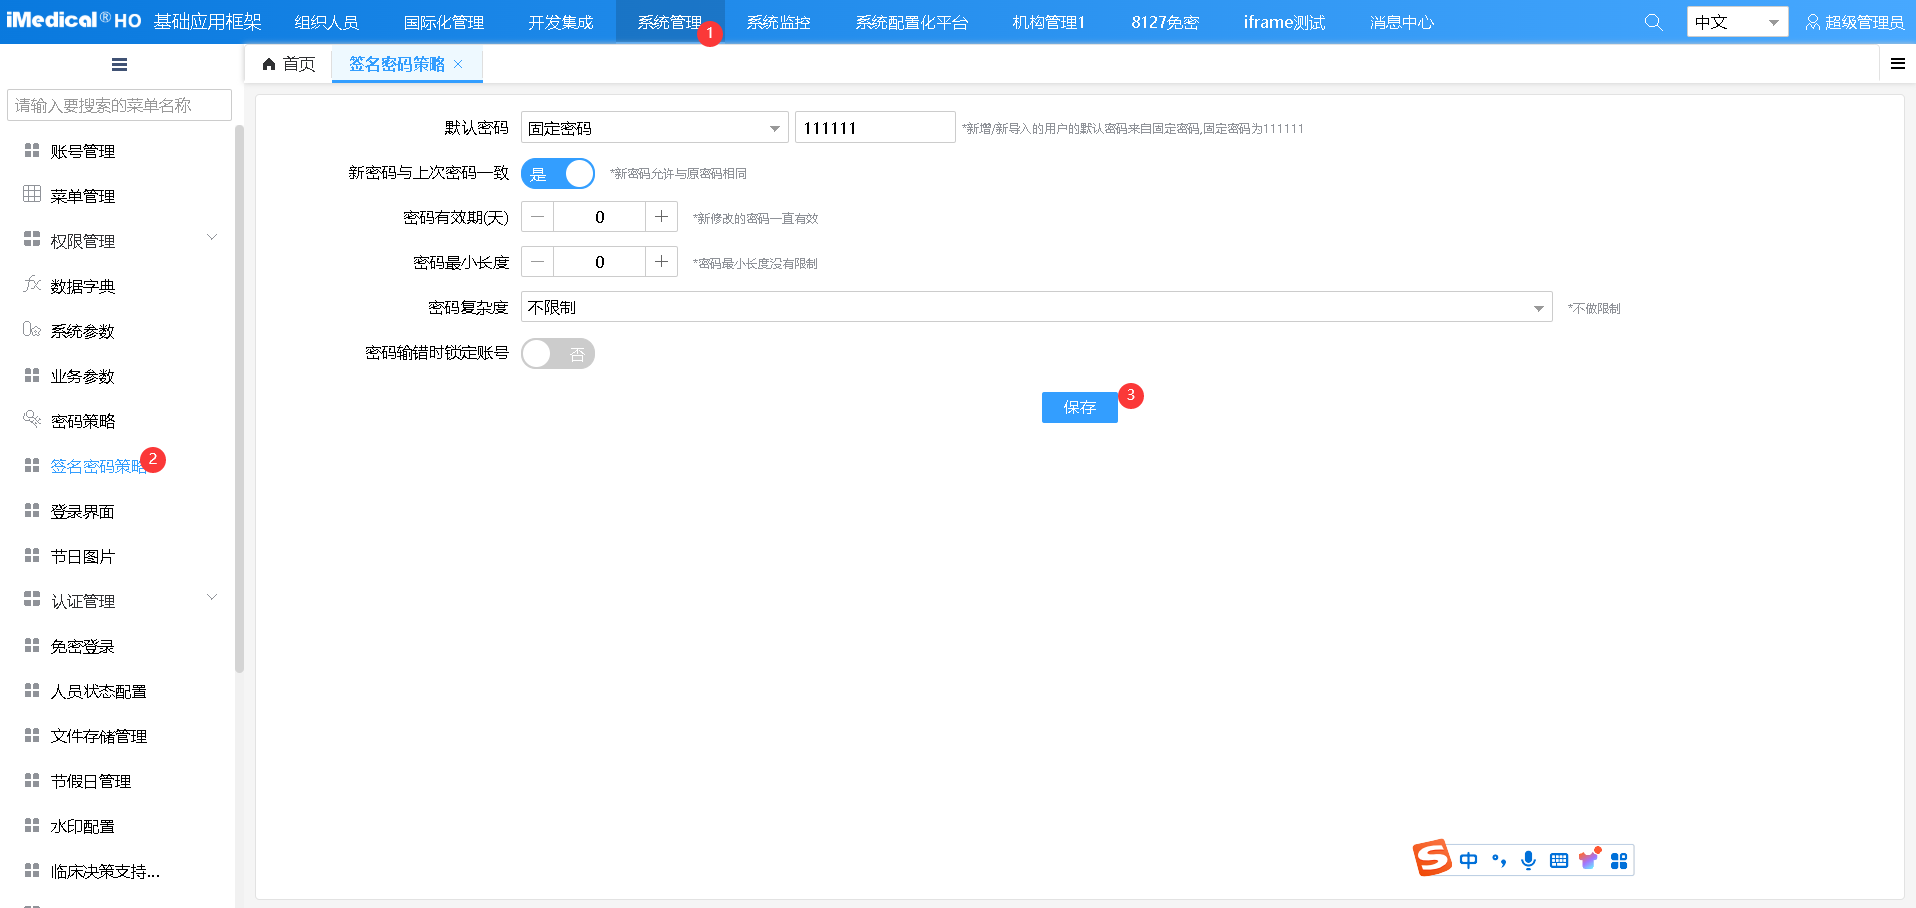The height and width of the screenshot is (908, 1916).
Task: Open the tab list menu icon at right
Action: (x=1897, y=64)
